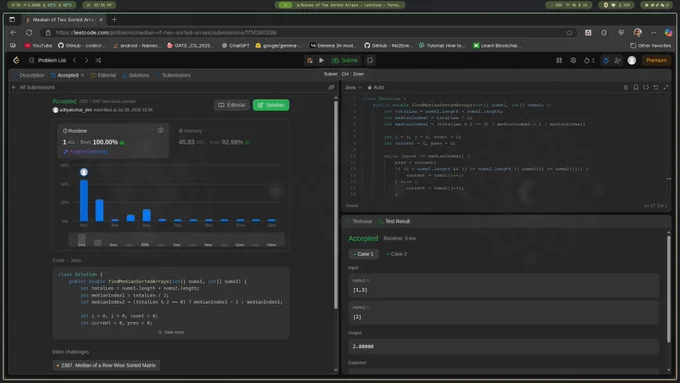This screenshot has height=383, width=680.
Task: Switch to the Test Result tab
Action: (394, 221)
